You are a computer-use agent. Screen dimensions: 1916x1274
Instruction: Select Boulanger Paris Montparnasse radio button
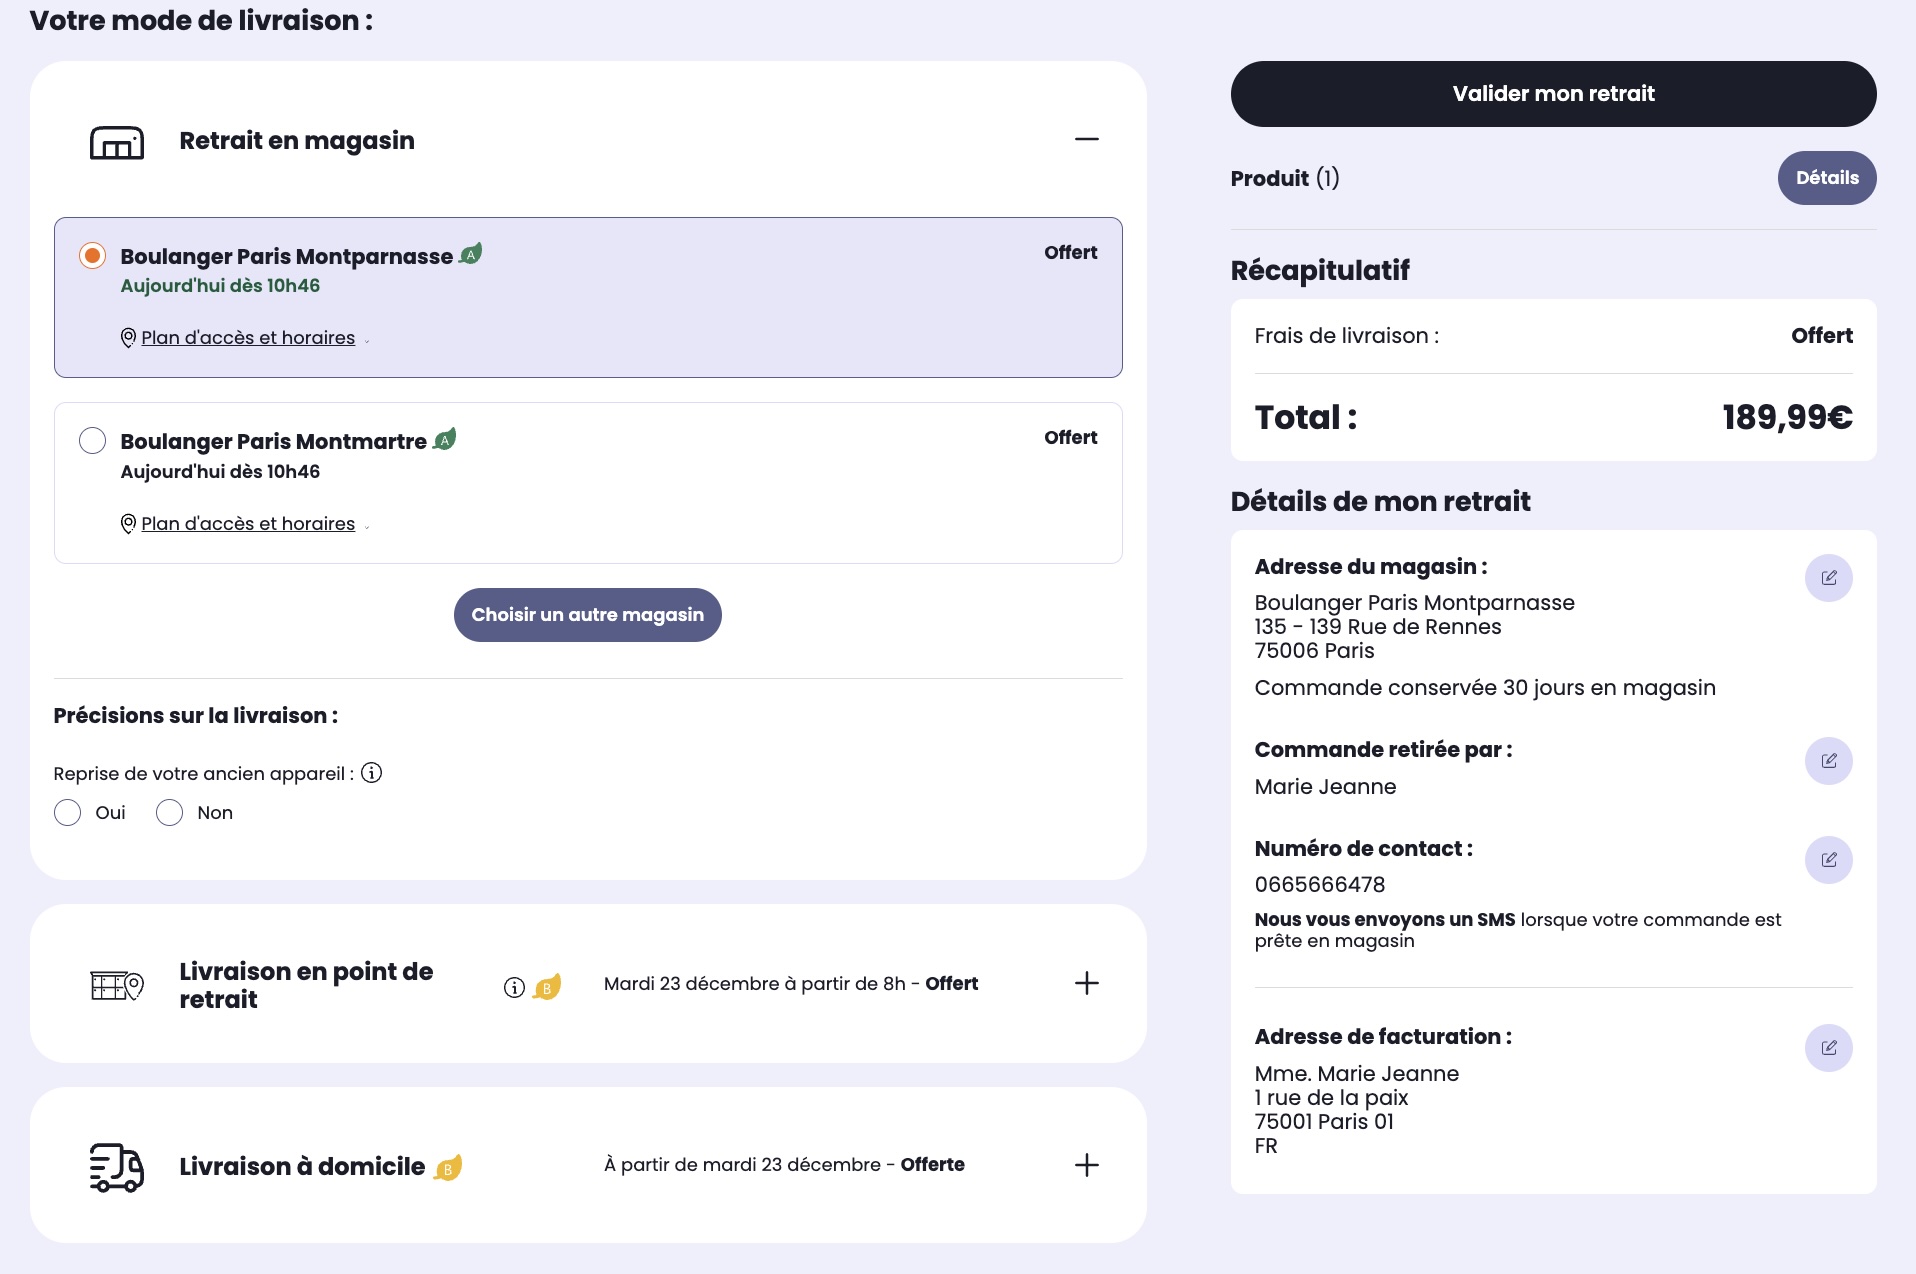pos(92,256)
